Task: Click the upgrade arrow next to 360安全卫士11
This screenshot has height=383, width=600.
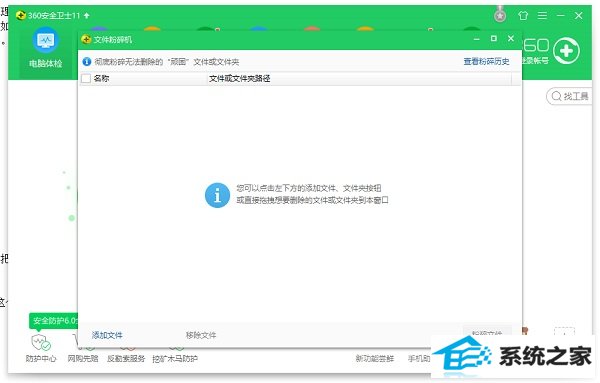Action: click(x=87, y=15)
